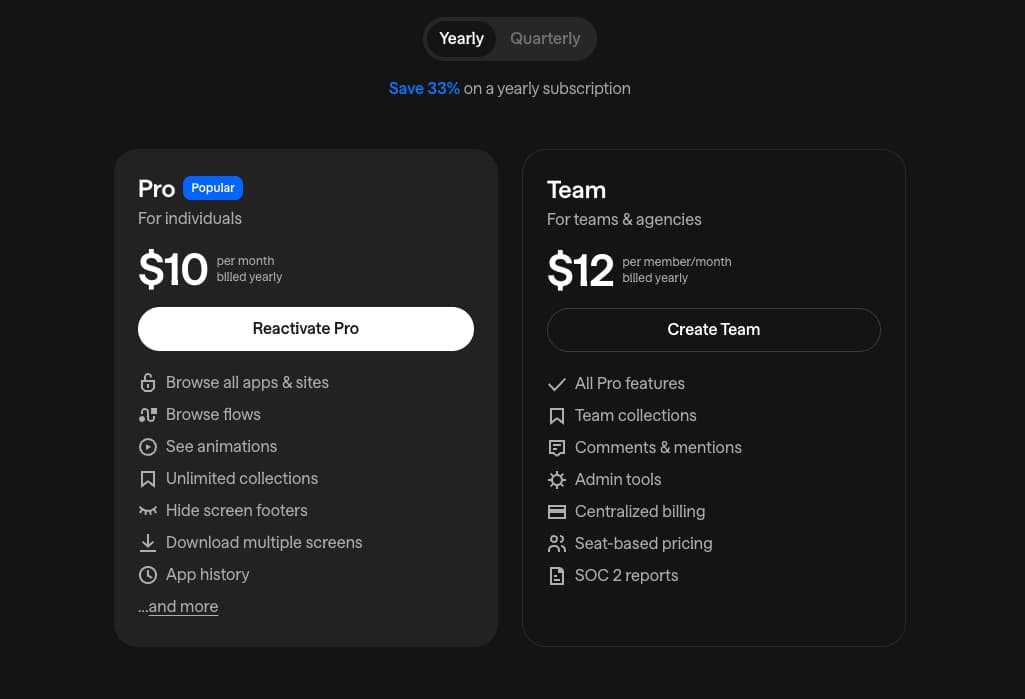The image size is (1025, 699).
Task: Click the people icon for Seat-based pricing
Action: coord(557,544)
